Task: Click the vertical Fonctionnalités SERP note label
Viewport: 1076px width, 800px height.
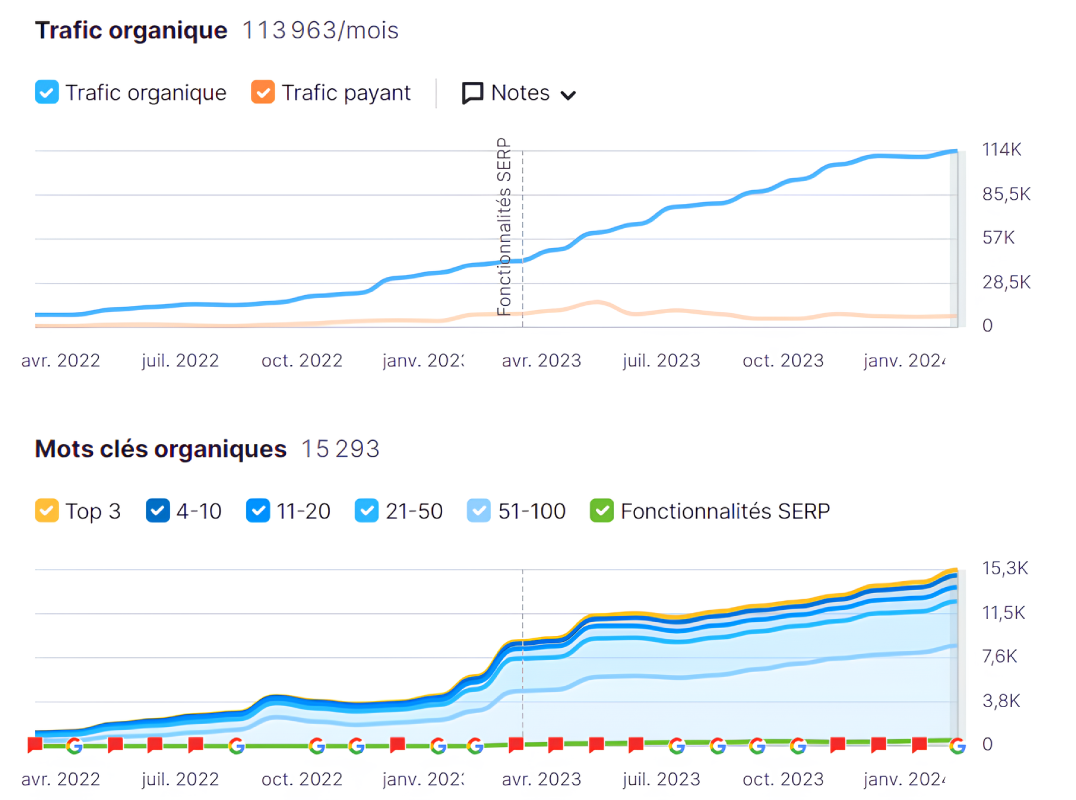Action: pyautogui.click(x=504, y=226)
